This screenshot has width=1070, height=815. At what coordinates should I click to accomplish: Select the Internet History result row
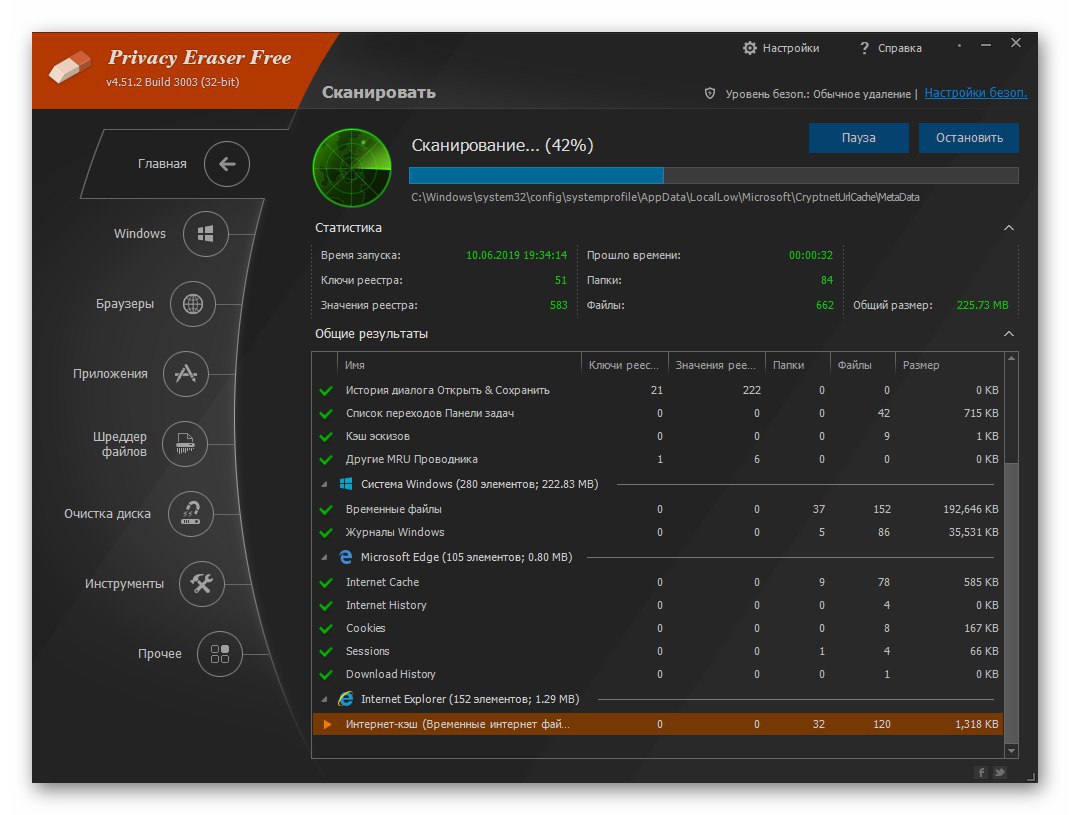[658, 605]
